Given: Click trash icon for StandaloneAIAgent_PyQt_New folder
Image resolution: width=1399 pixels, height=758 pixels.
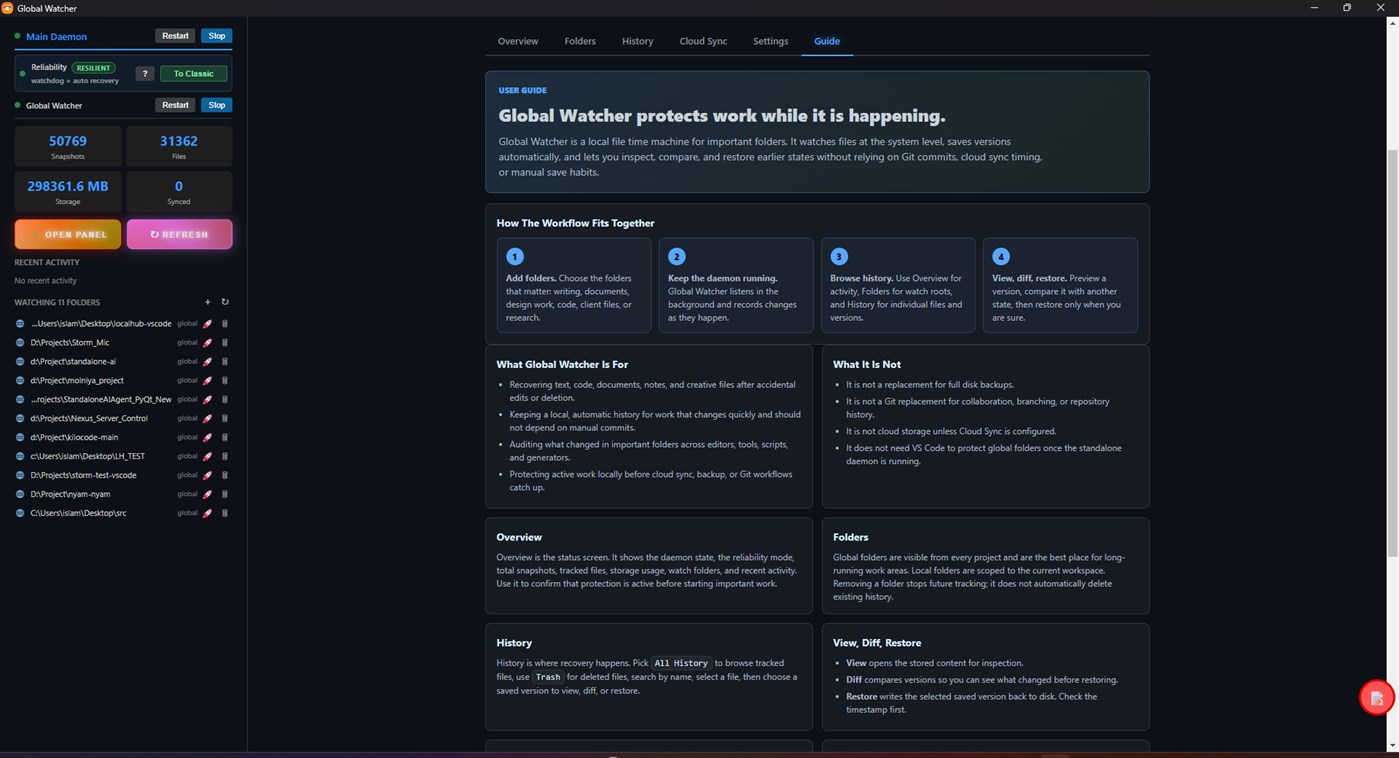Looking at the screenshot, I should coord(225,400).
